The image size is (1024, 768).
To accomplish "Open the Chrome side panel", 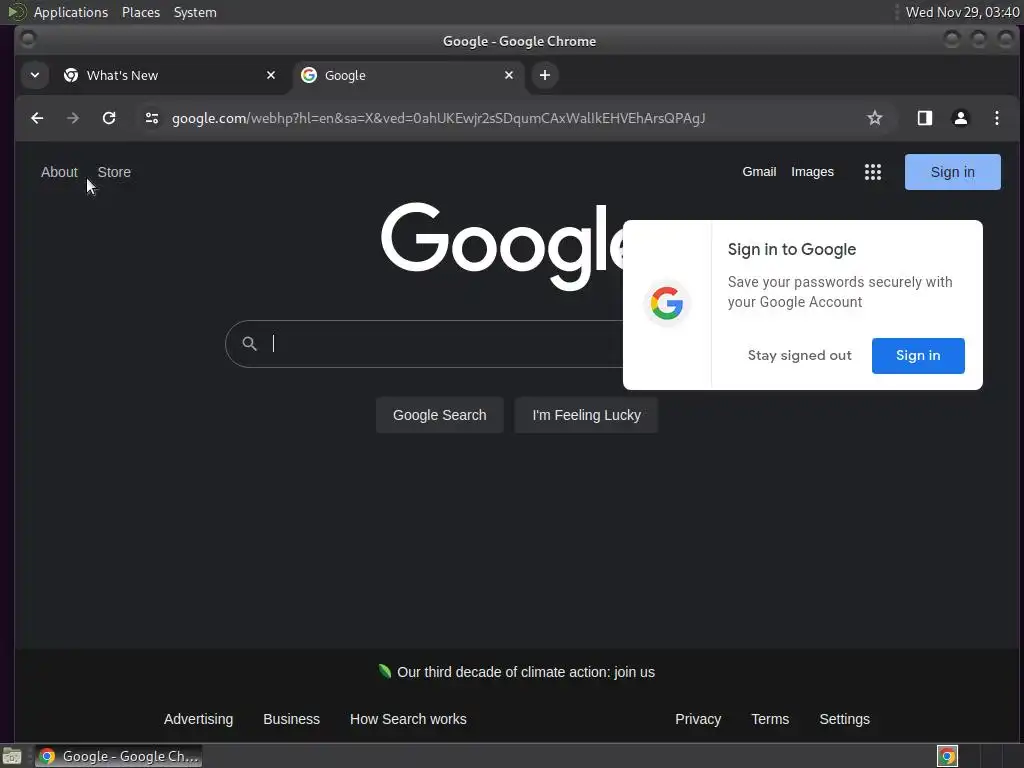I will tap(925, 118).
